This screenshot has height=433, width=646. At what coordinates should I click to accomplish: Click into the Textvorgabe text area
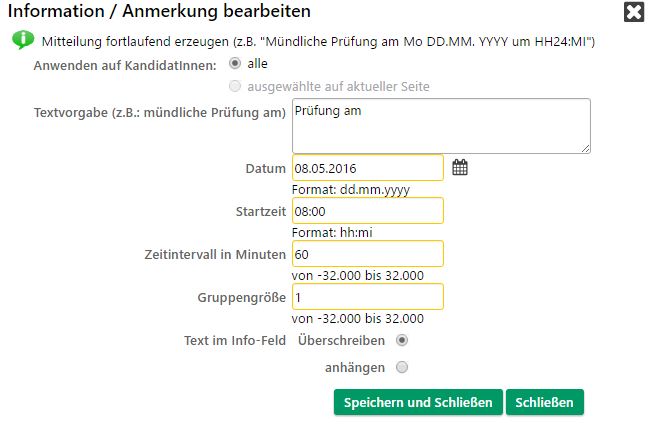click(x=441, y=126)
